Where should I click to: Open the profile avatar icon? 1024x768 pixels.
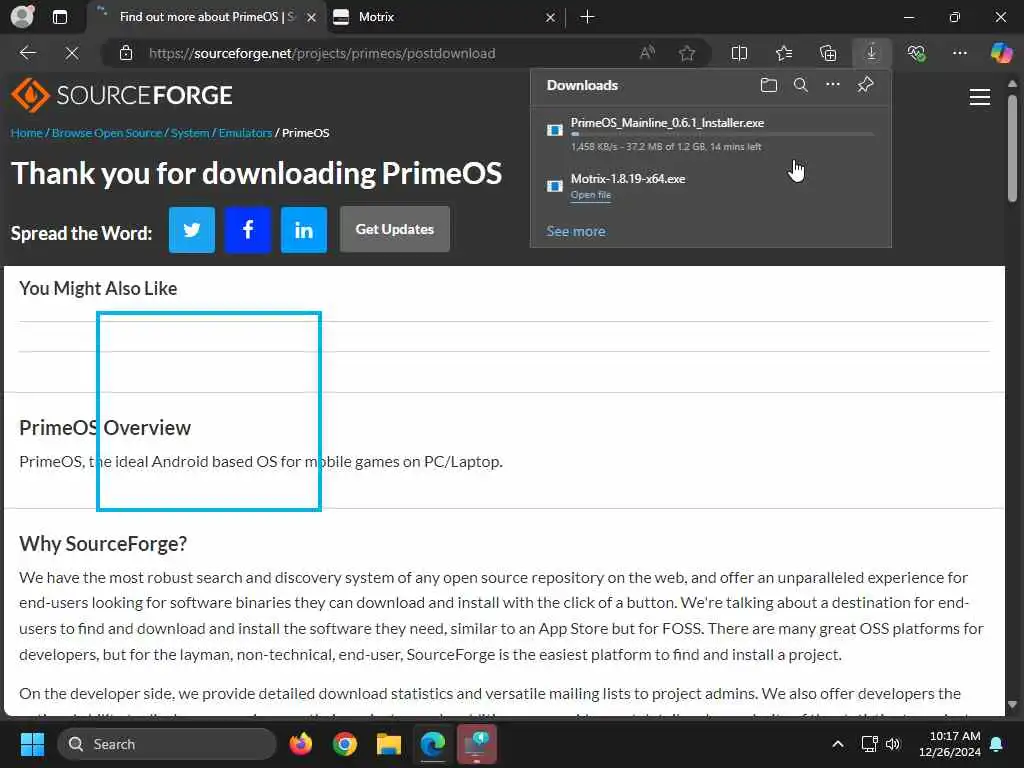point(22,16)
